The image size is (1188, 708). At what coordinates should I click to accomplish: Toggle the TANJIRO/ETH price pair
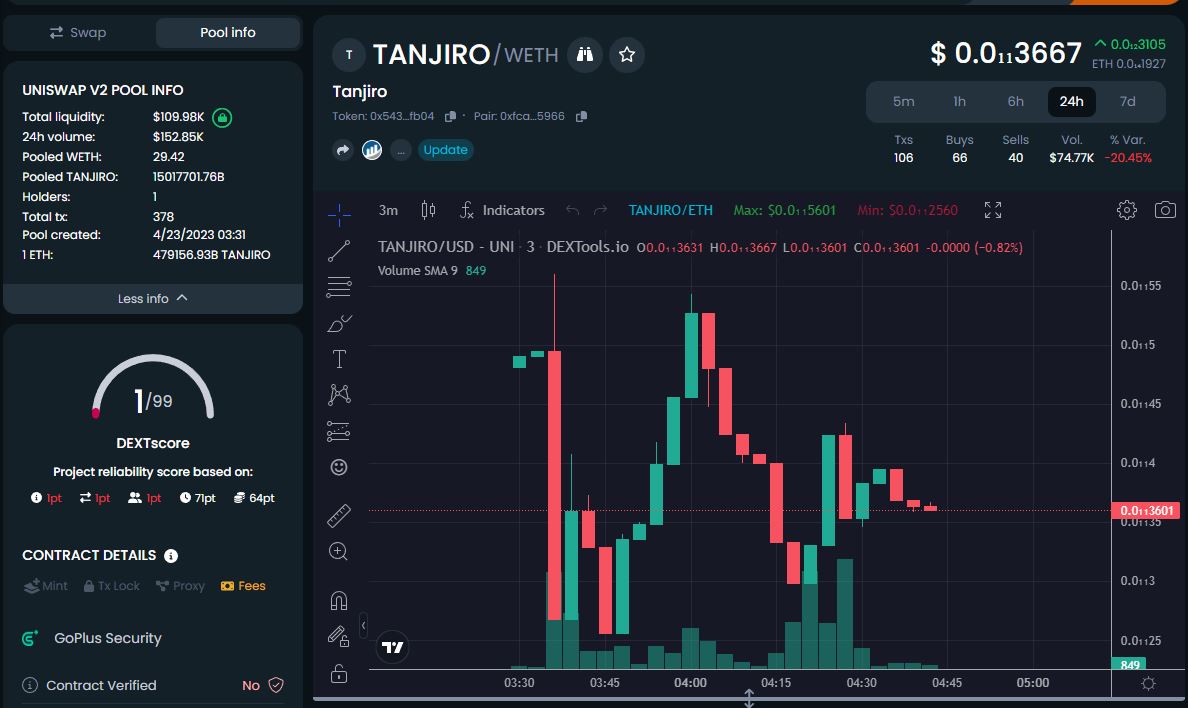click(x=671, y=210)
